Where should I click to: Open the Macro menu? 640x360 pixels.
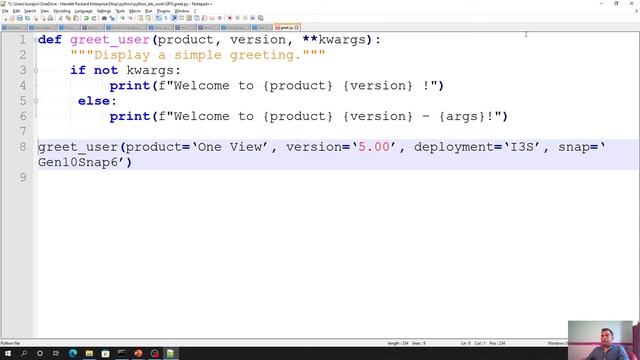(135, 11)
